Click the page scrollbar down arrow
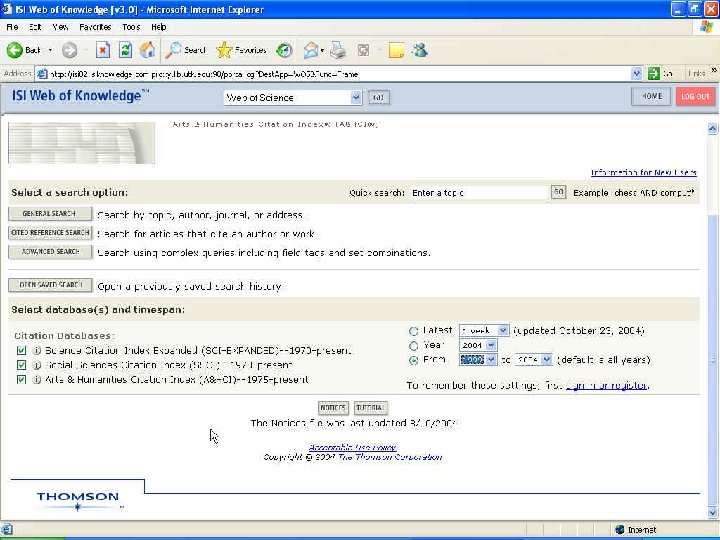The width and height of the screenshot is (720, 540). [x=712, y=512]
